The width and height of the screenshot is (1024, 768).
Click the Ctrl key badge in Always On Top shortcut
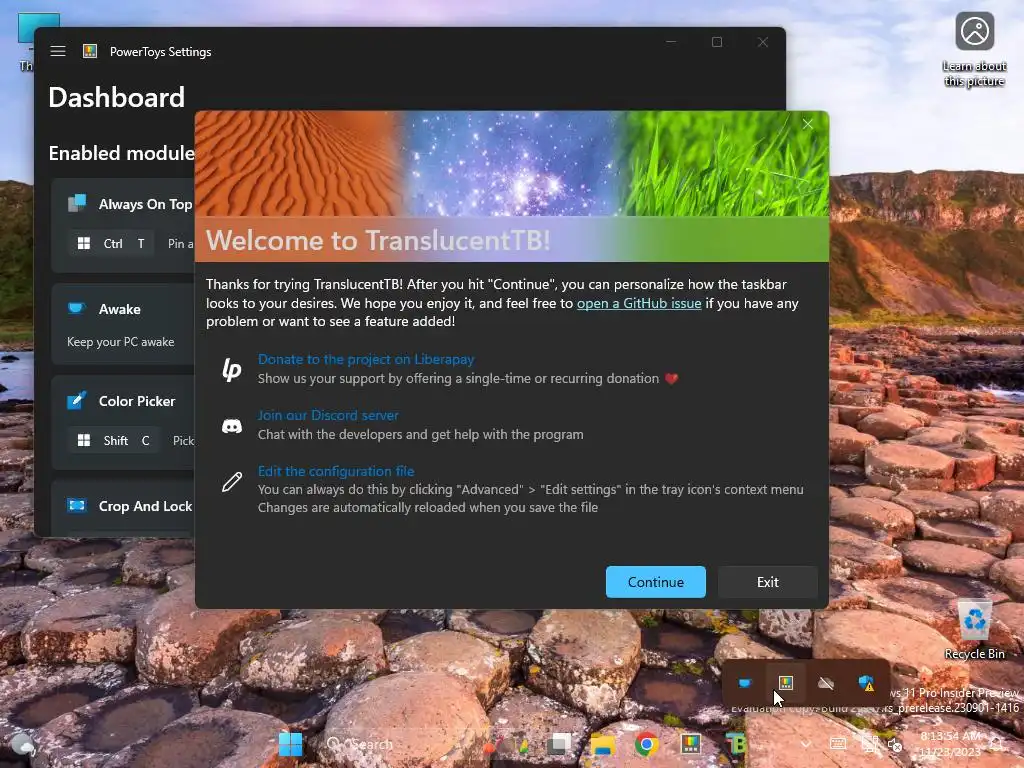coord(113,244)
